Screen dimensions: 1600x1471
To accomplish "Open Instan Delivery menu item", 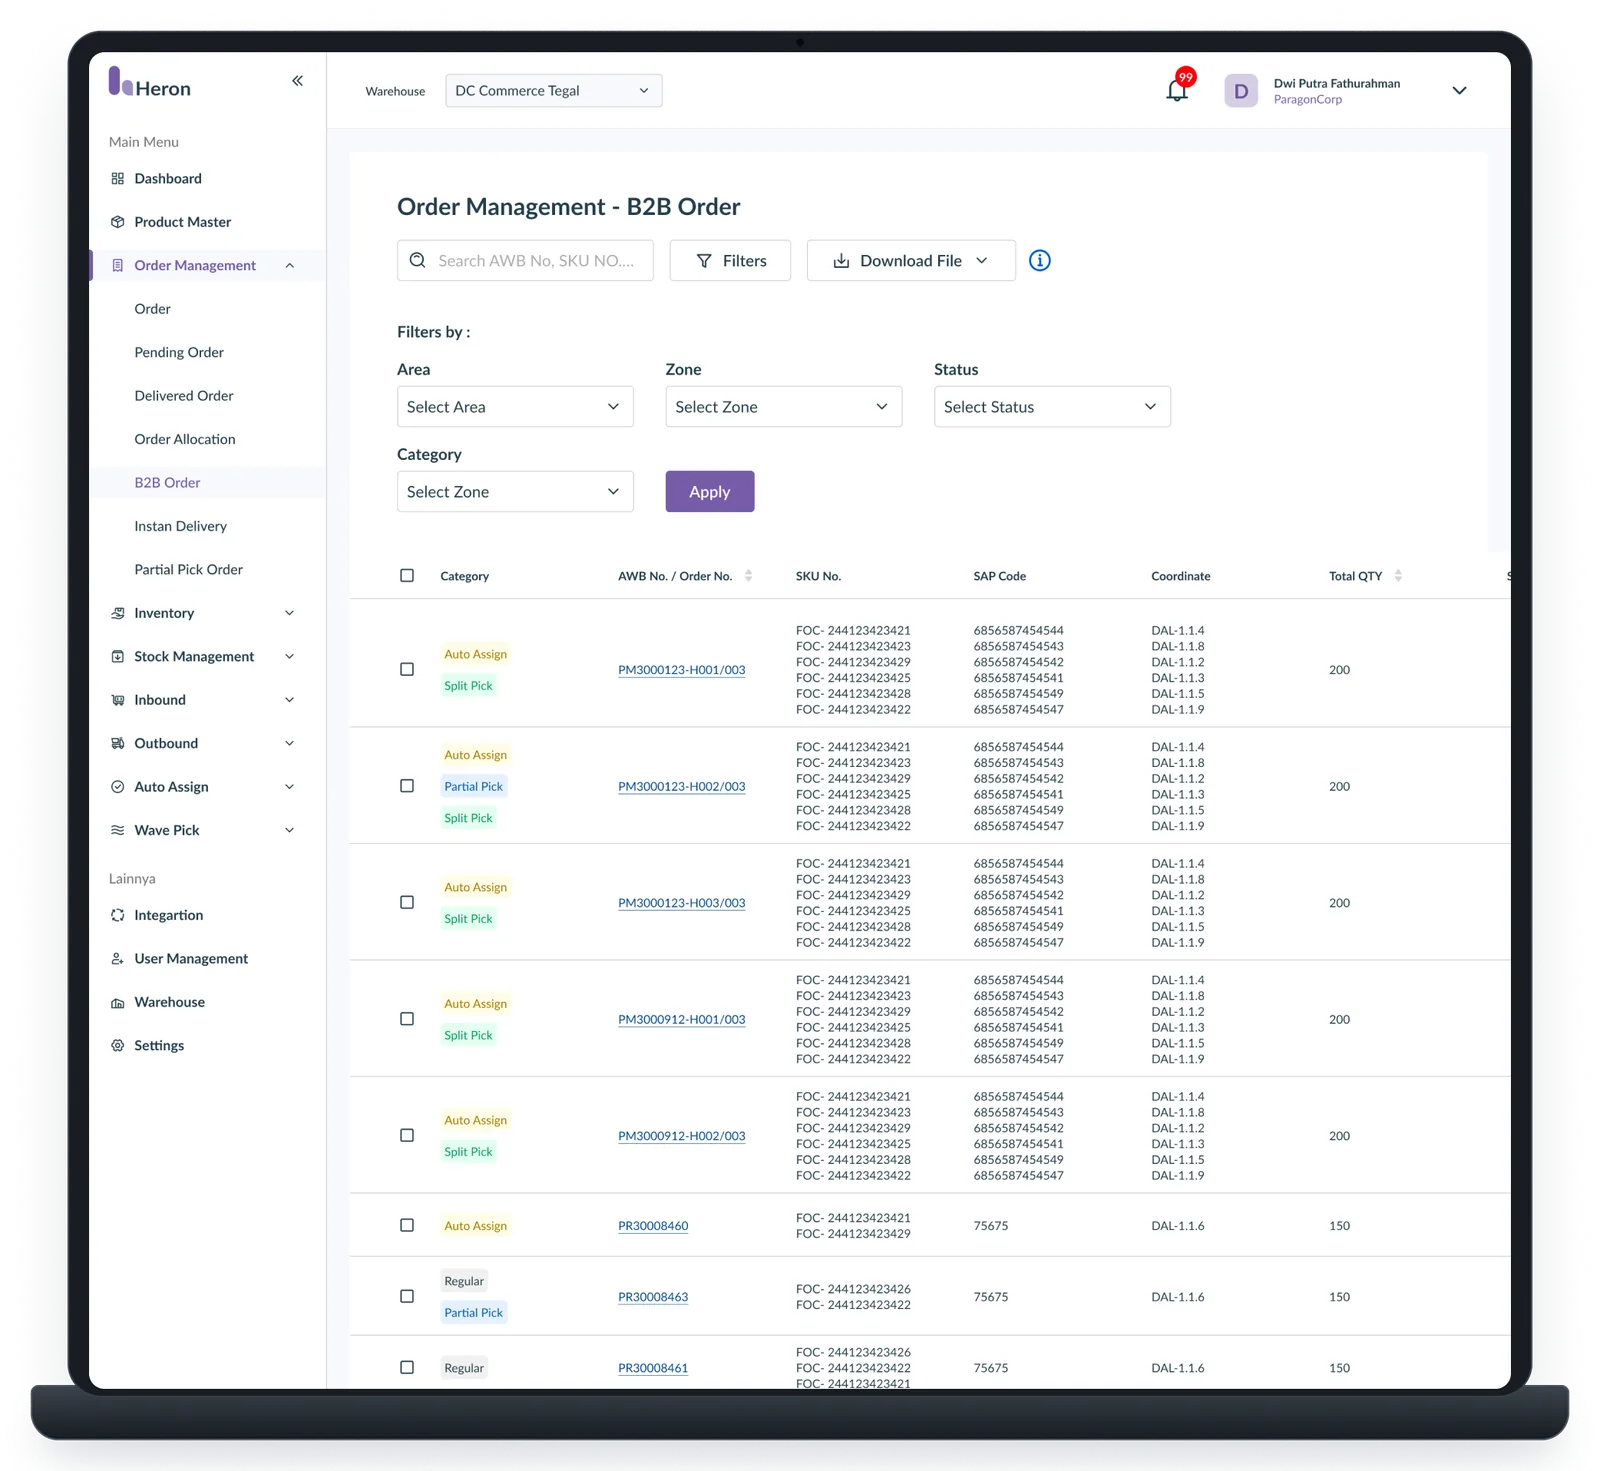I will coord(181,527).
